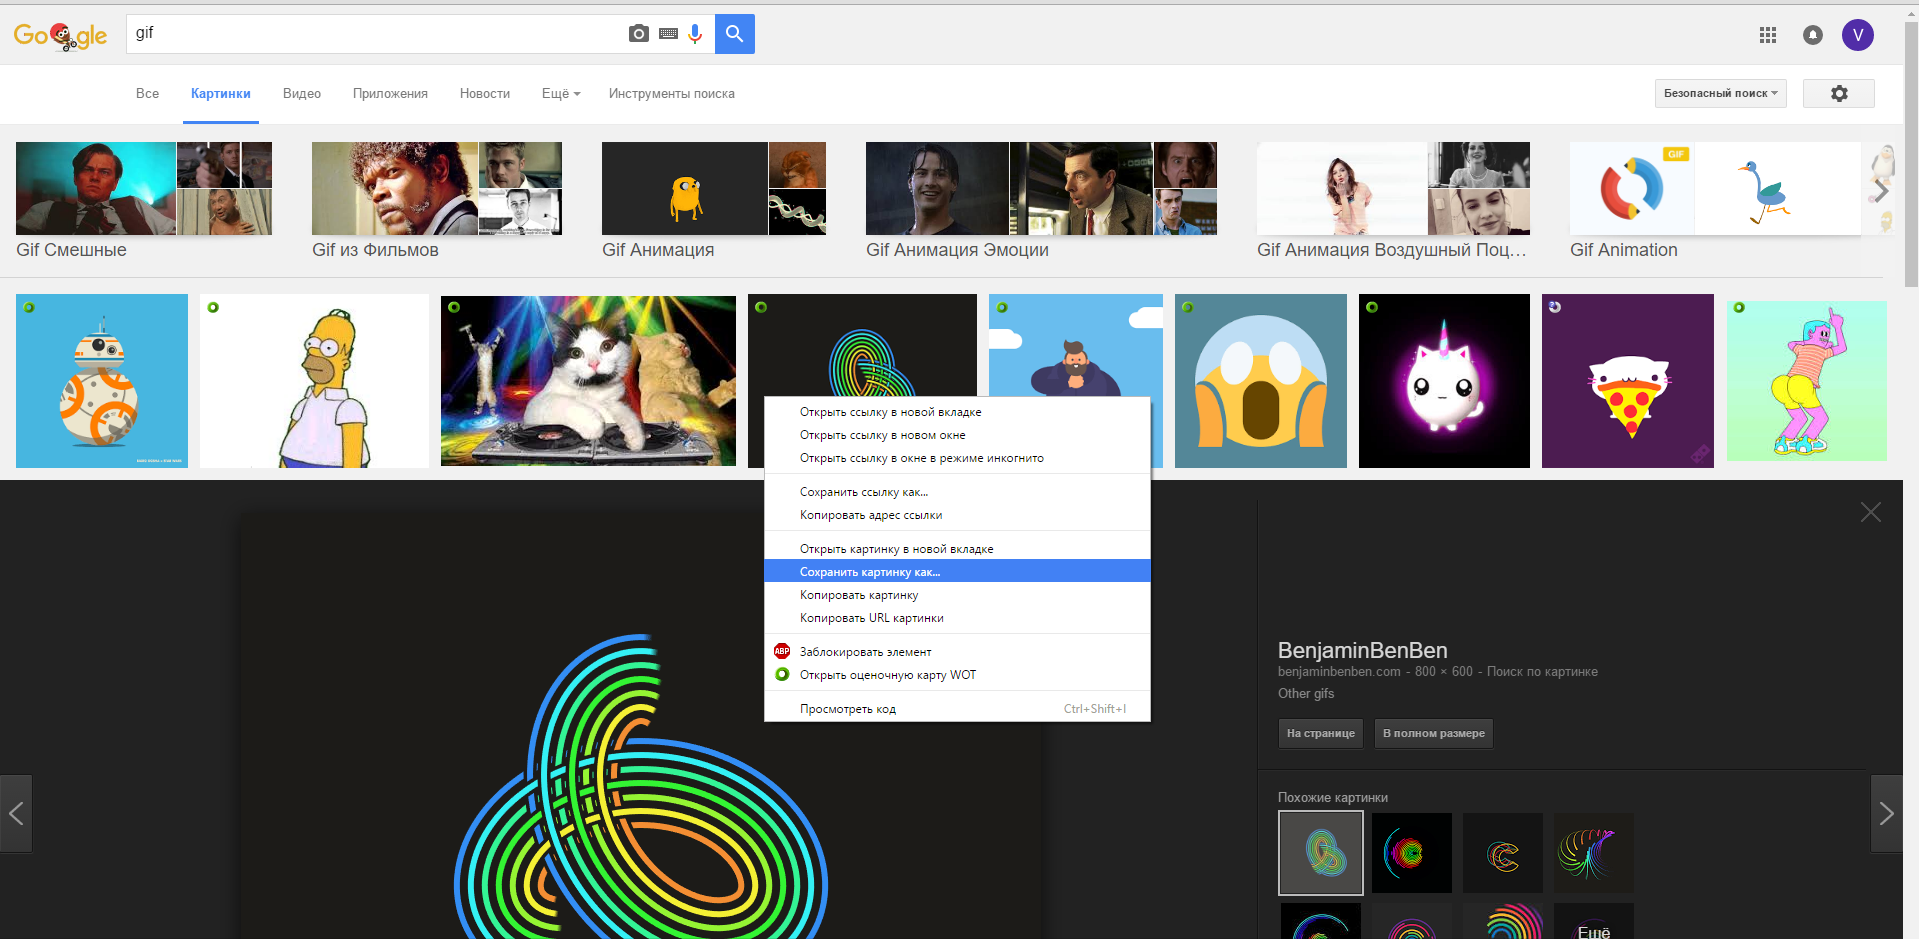Click WOT rating dot on dancing figure image
The width and height of the screenshot is (1919, 939).
1739,307
